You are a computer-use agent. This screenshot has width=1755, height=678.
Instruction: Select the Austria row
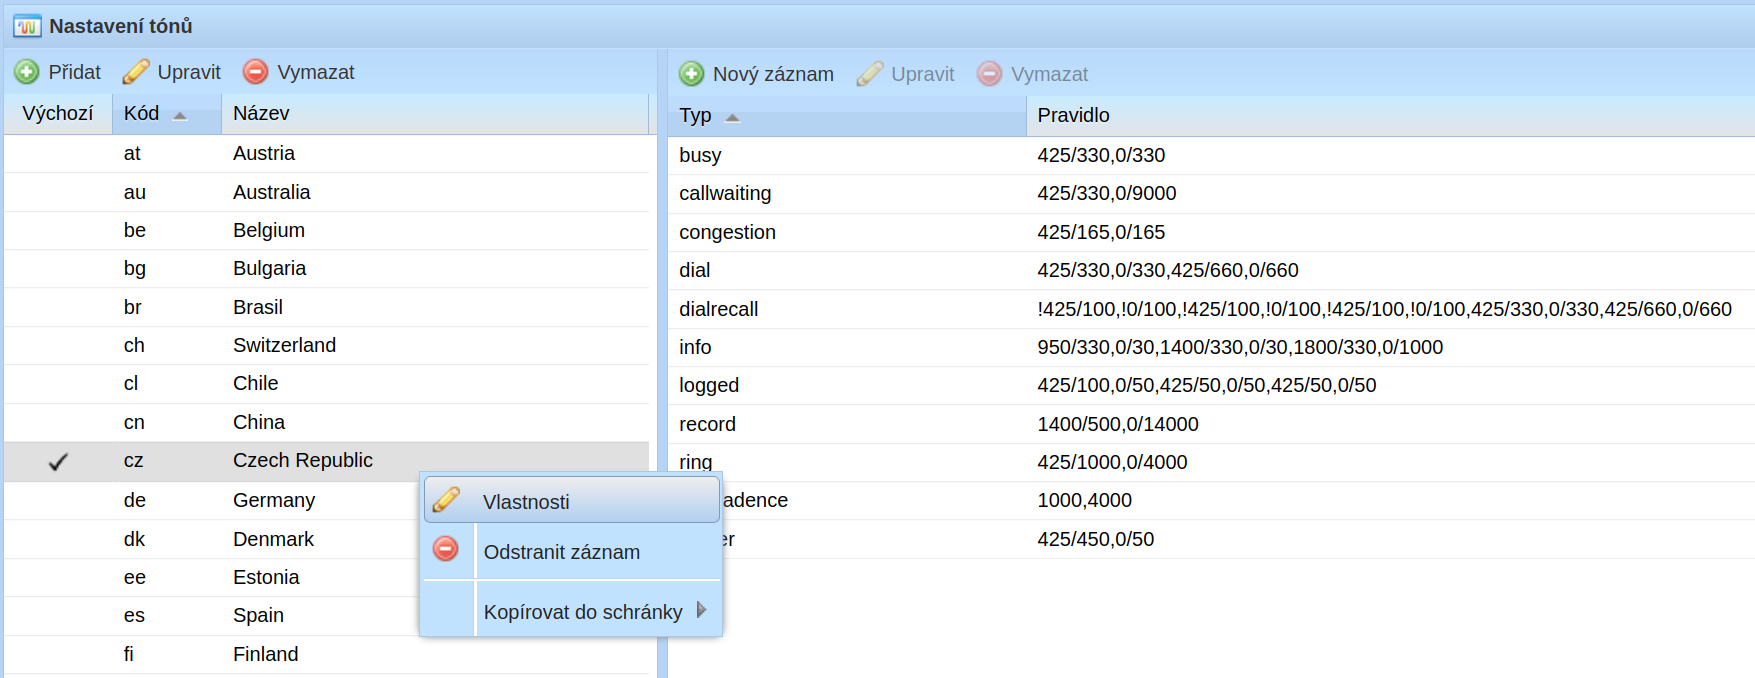pos(327,154)
